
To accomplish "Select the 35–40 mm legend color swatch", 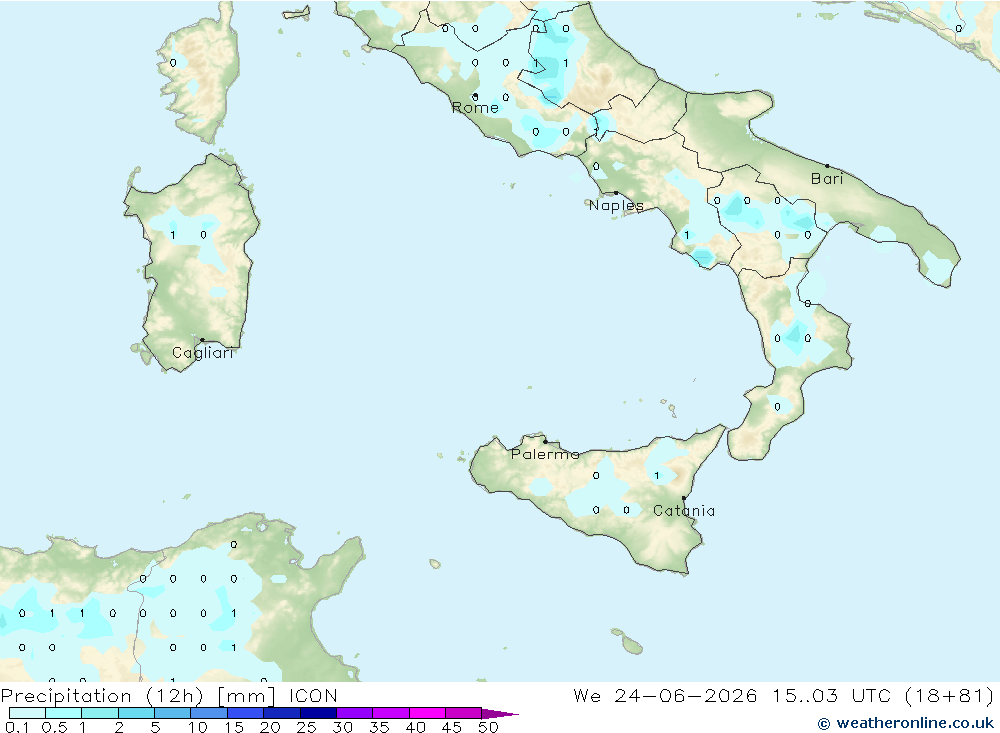I will (x=391, y=713).
